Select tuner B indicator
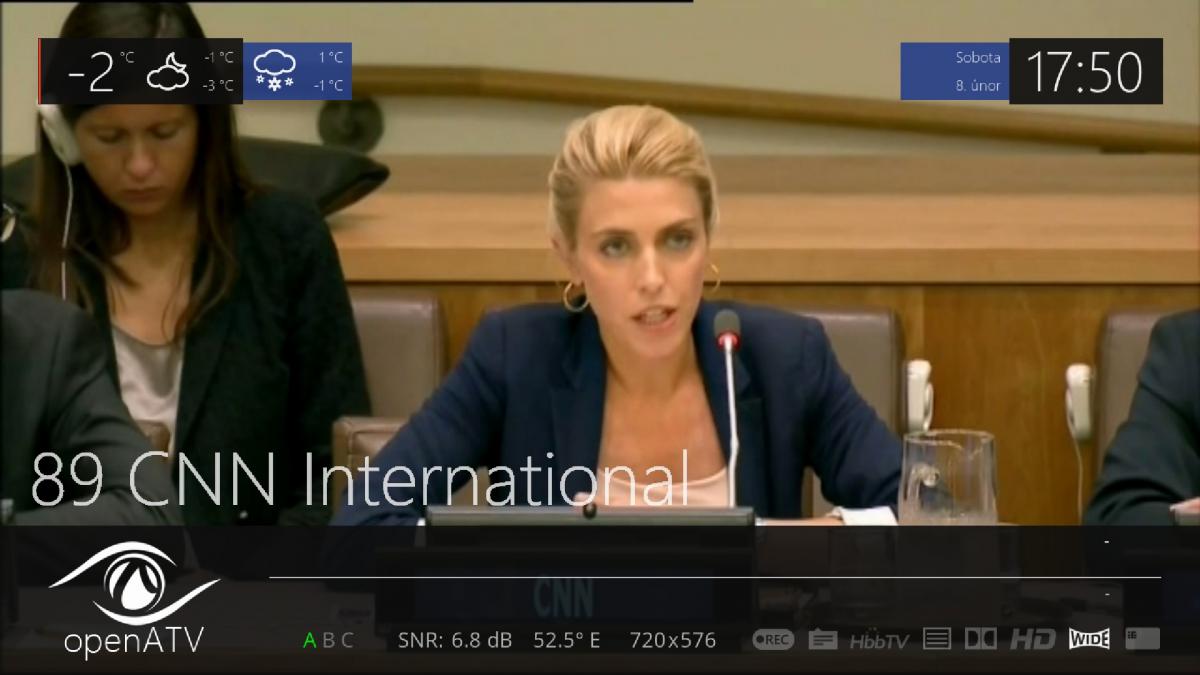Viewport: 1200px width, 675px height. tap(328, 641)
